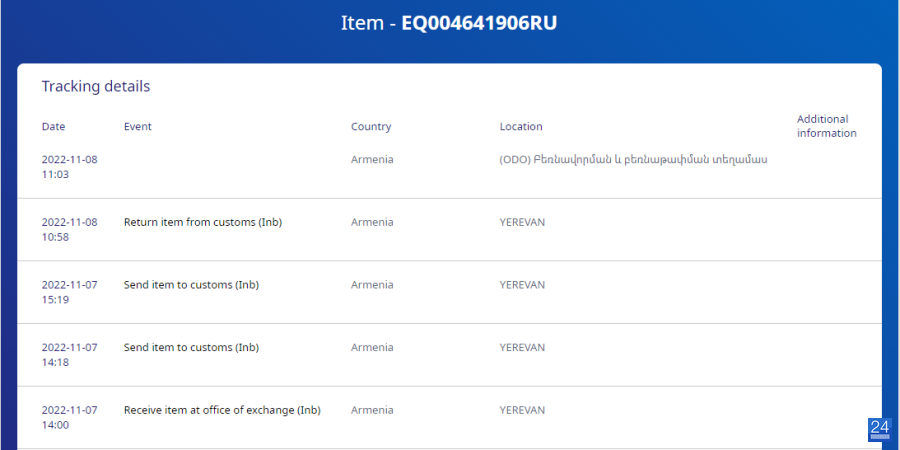Click YEREVAN in the Return from customs row

(522, 222)
